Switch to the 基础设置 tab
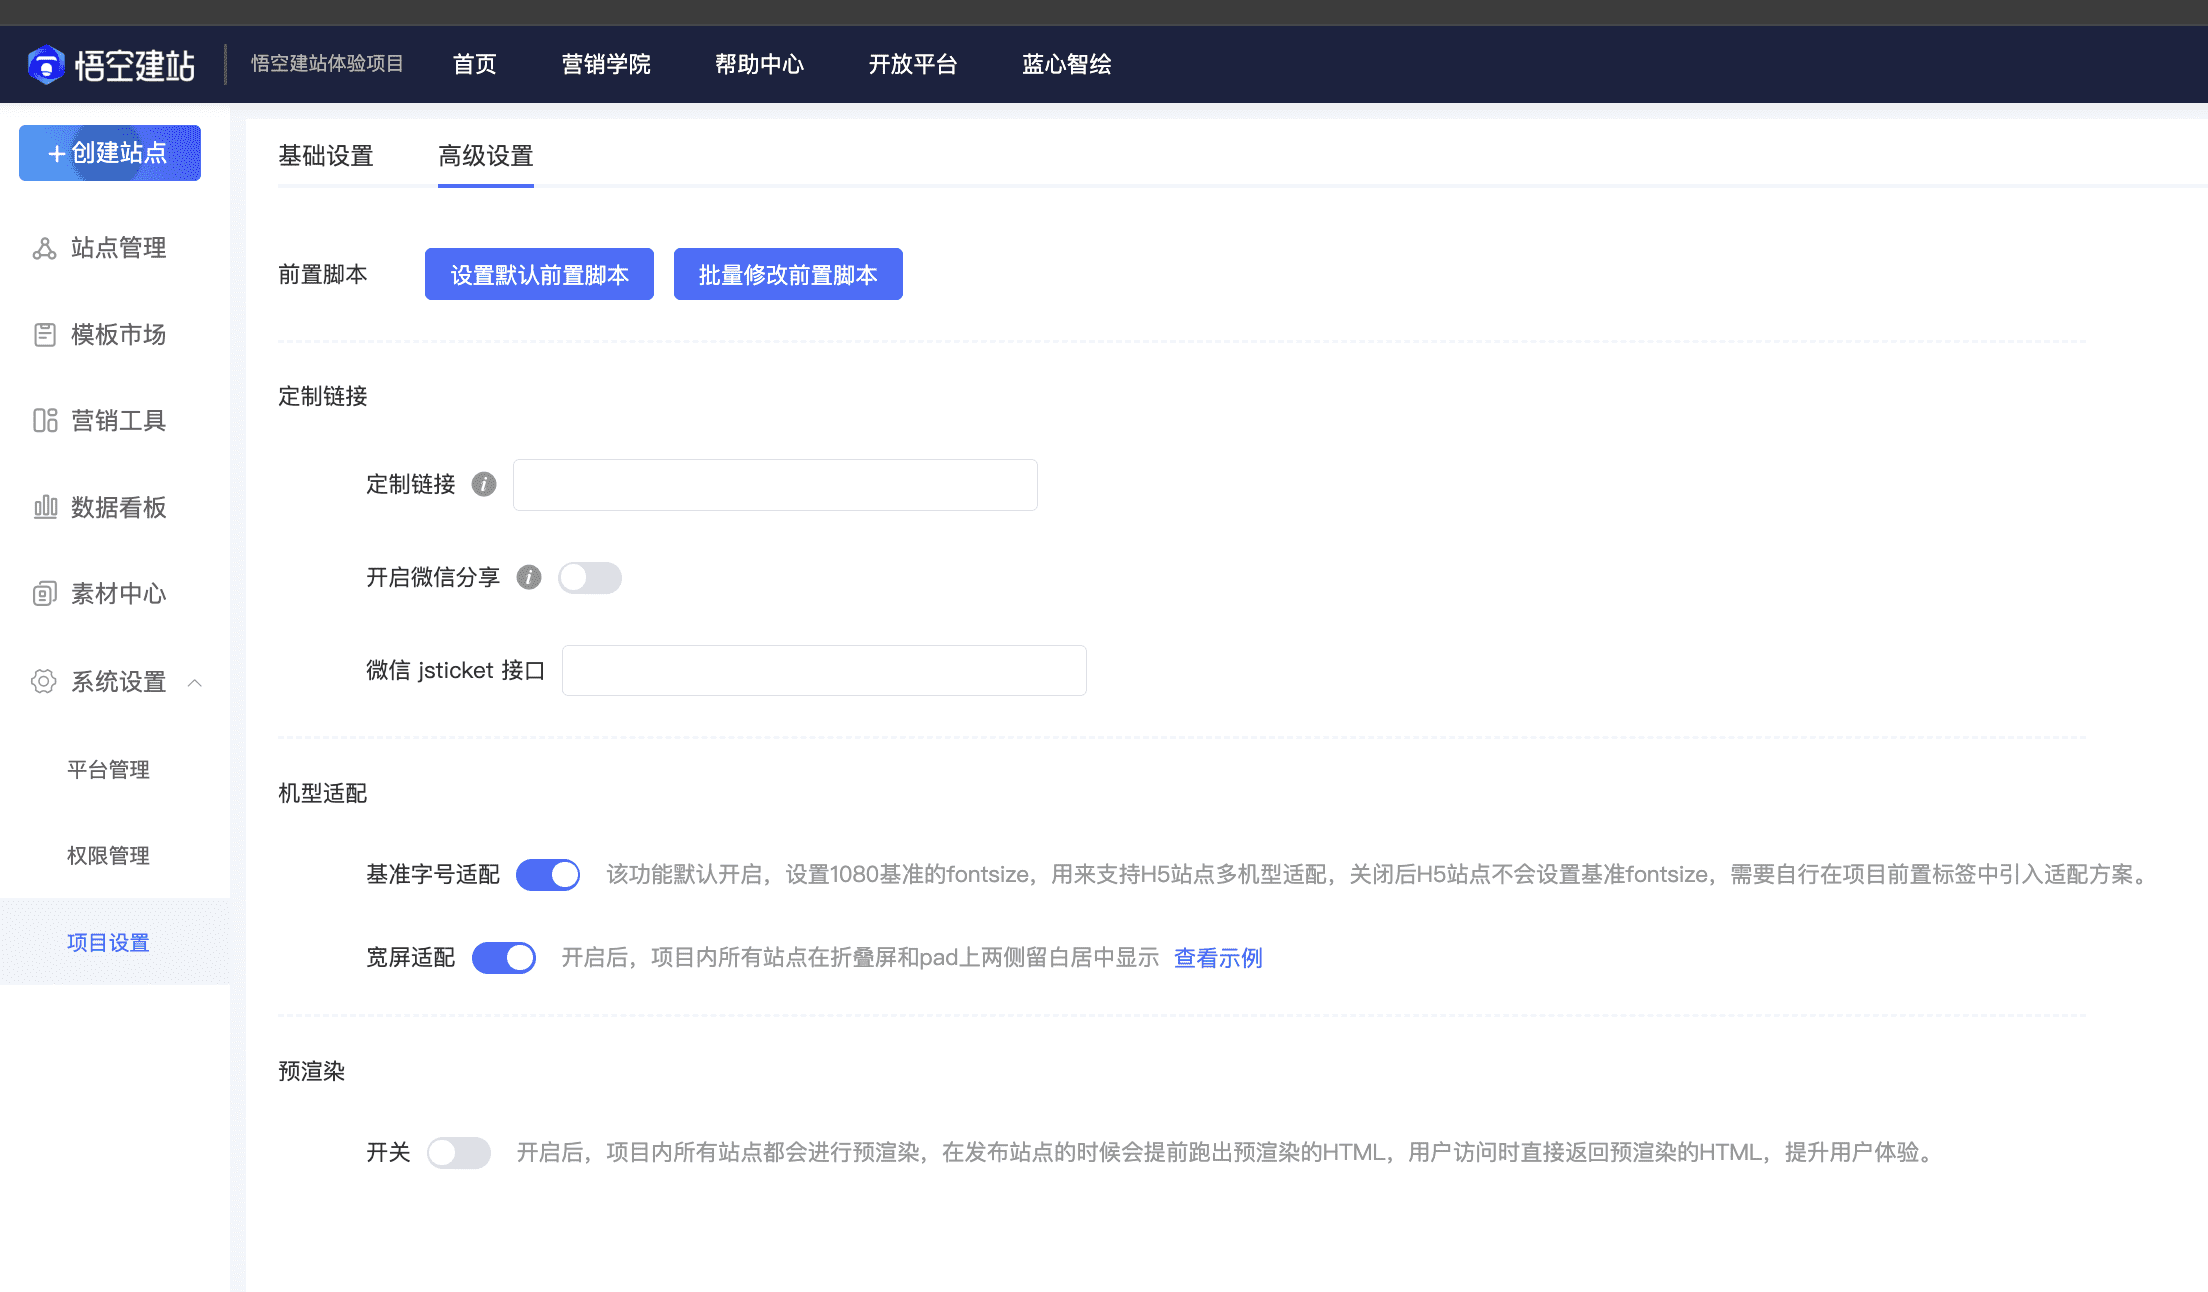Screen dimensions: 2208x1292 (326, 156)
